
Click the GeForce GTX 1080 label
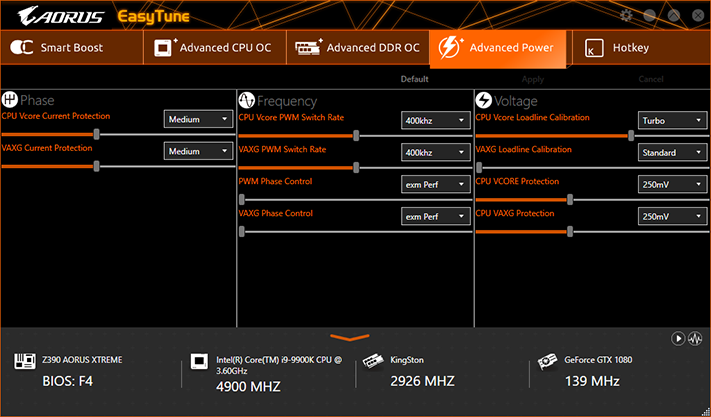click(x=598, y=360)
